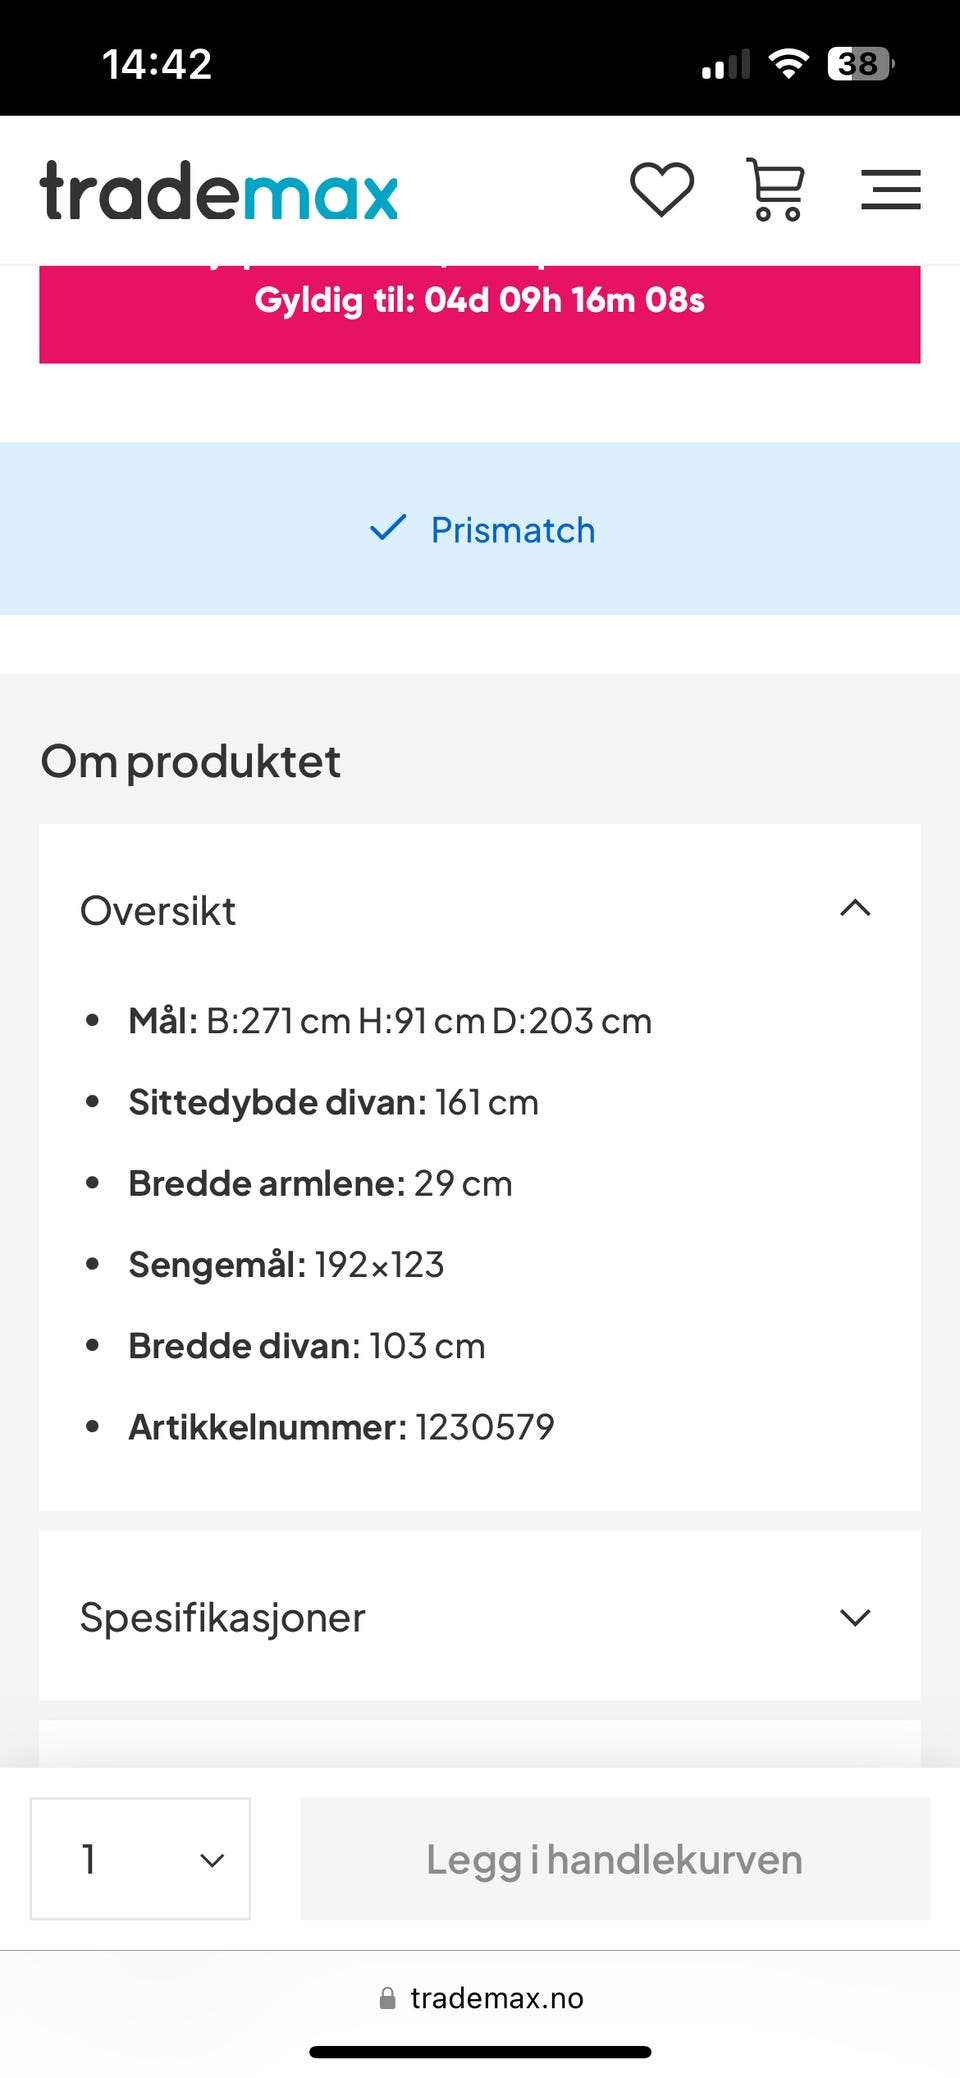Open the shopping cart icon
Viewport: 960px width, 2078px height.
coord(776,189)
